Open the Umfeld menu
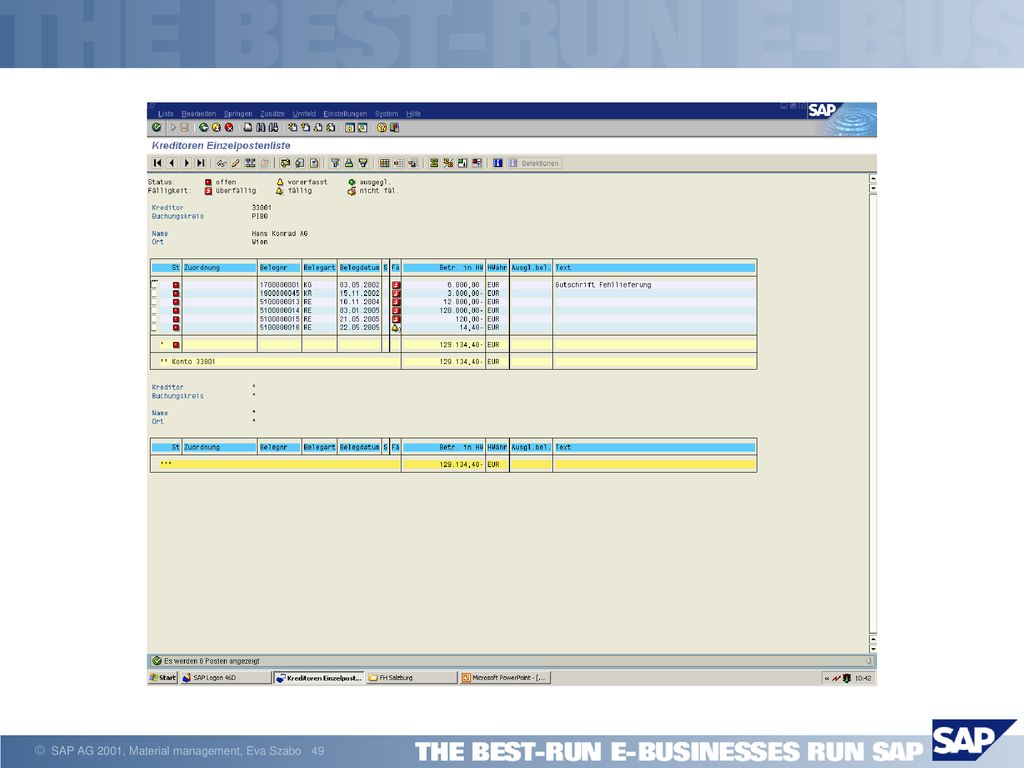1024x768 pixels. tap(304, 114)
